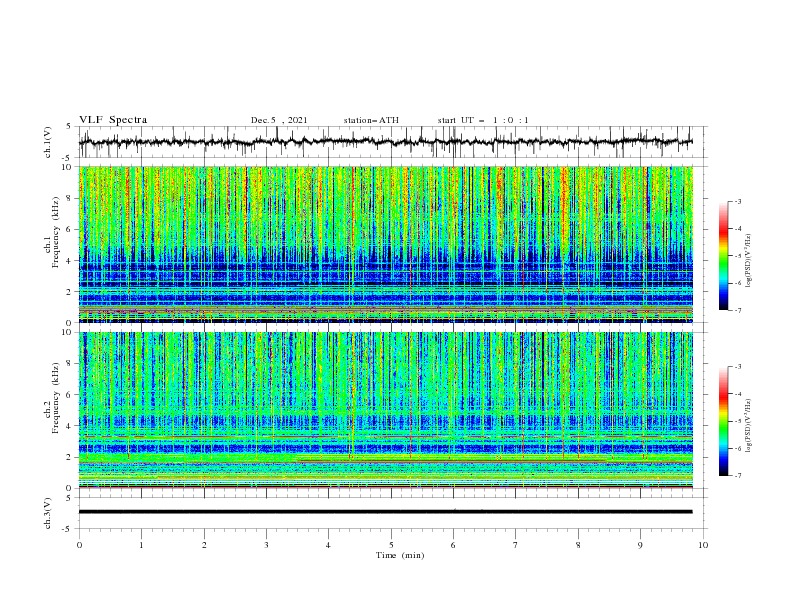Click the ch.1 frequency axis "6" tick label

(x=71, y=230)
